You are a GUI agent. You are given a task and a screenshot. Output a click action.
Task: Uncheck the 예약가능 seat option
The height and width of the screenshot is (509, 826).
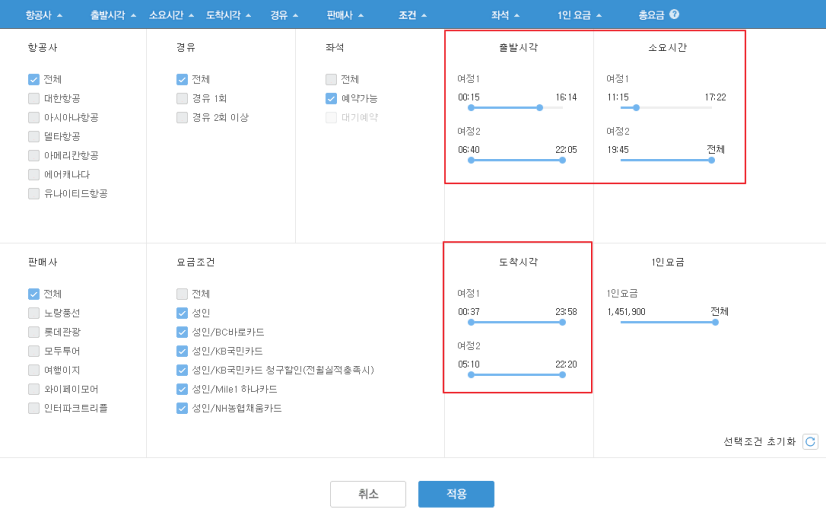click(x=331, y=99)
